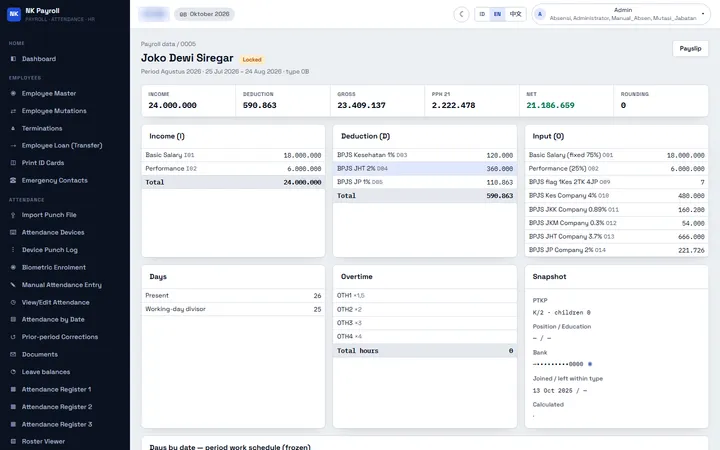Expand the Admin user dropdown arrow
This screenshot has width=720, height=450.
coord(703,14)
